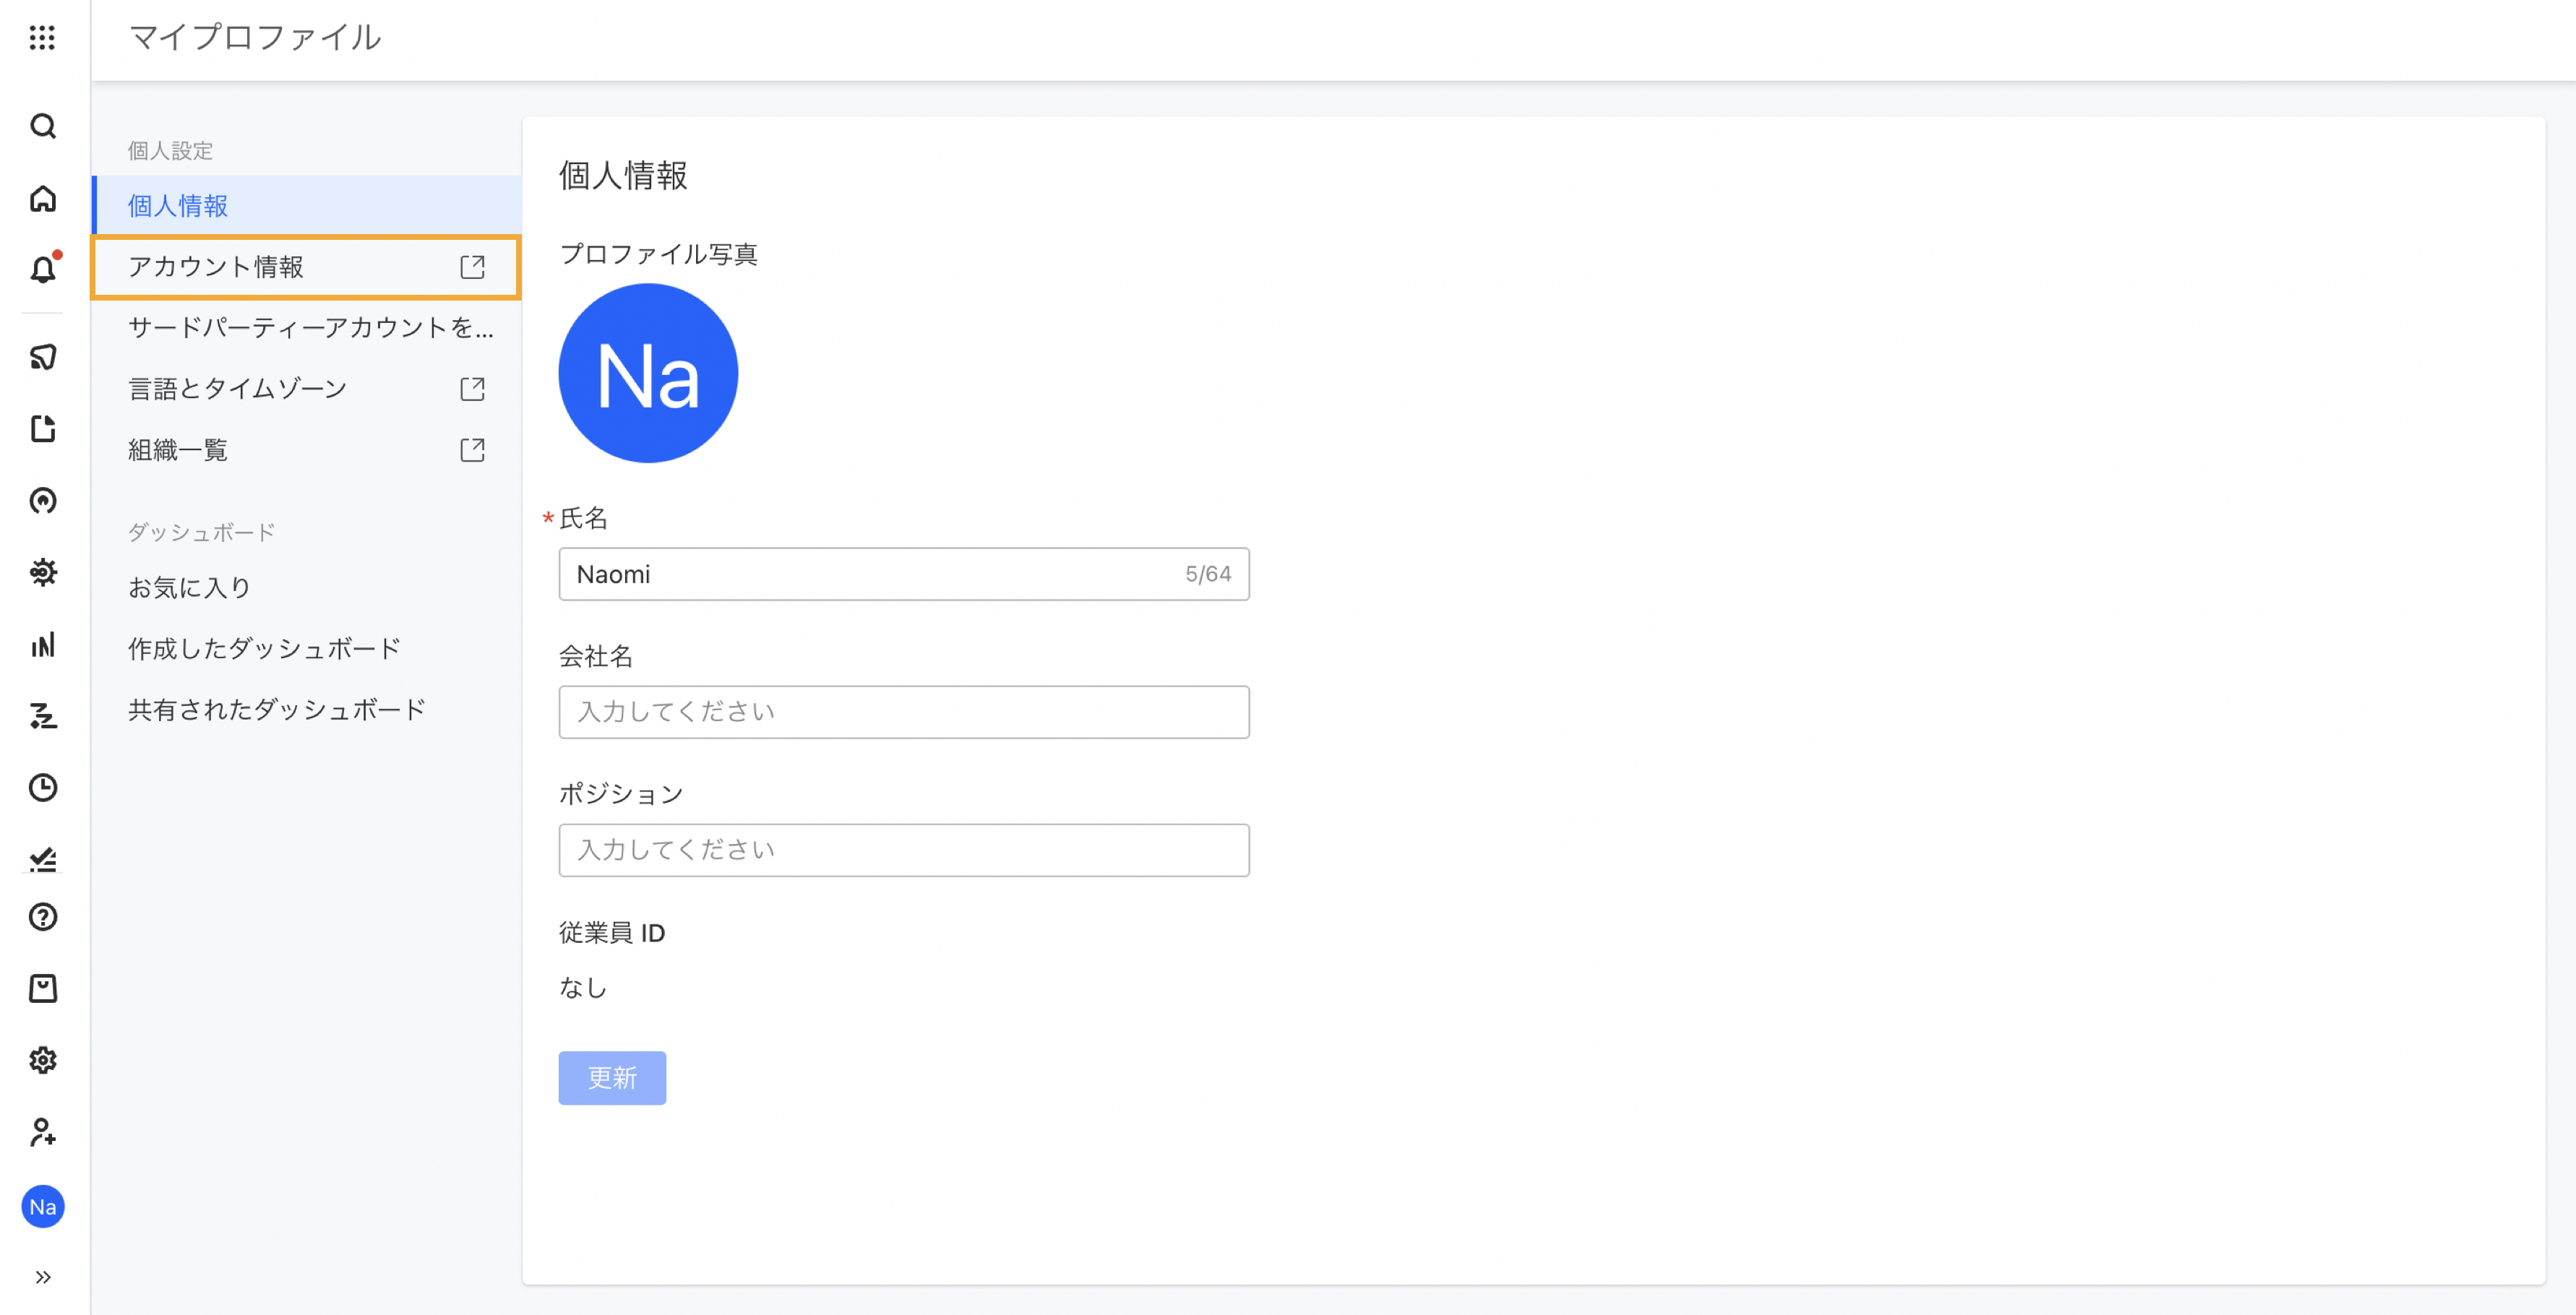Click the bug tracking icon
This screenshot has height=1315, width=2576.
pyautogui.click(x=42, y=572)
